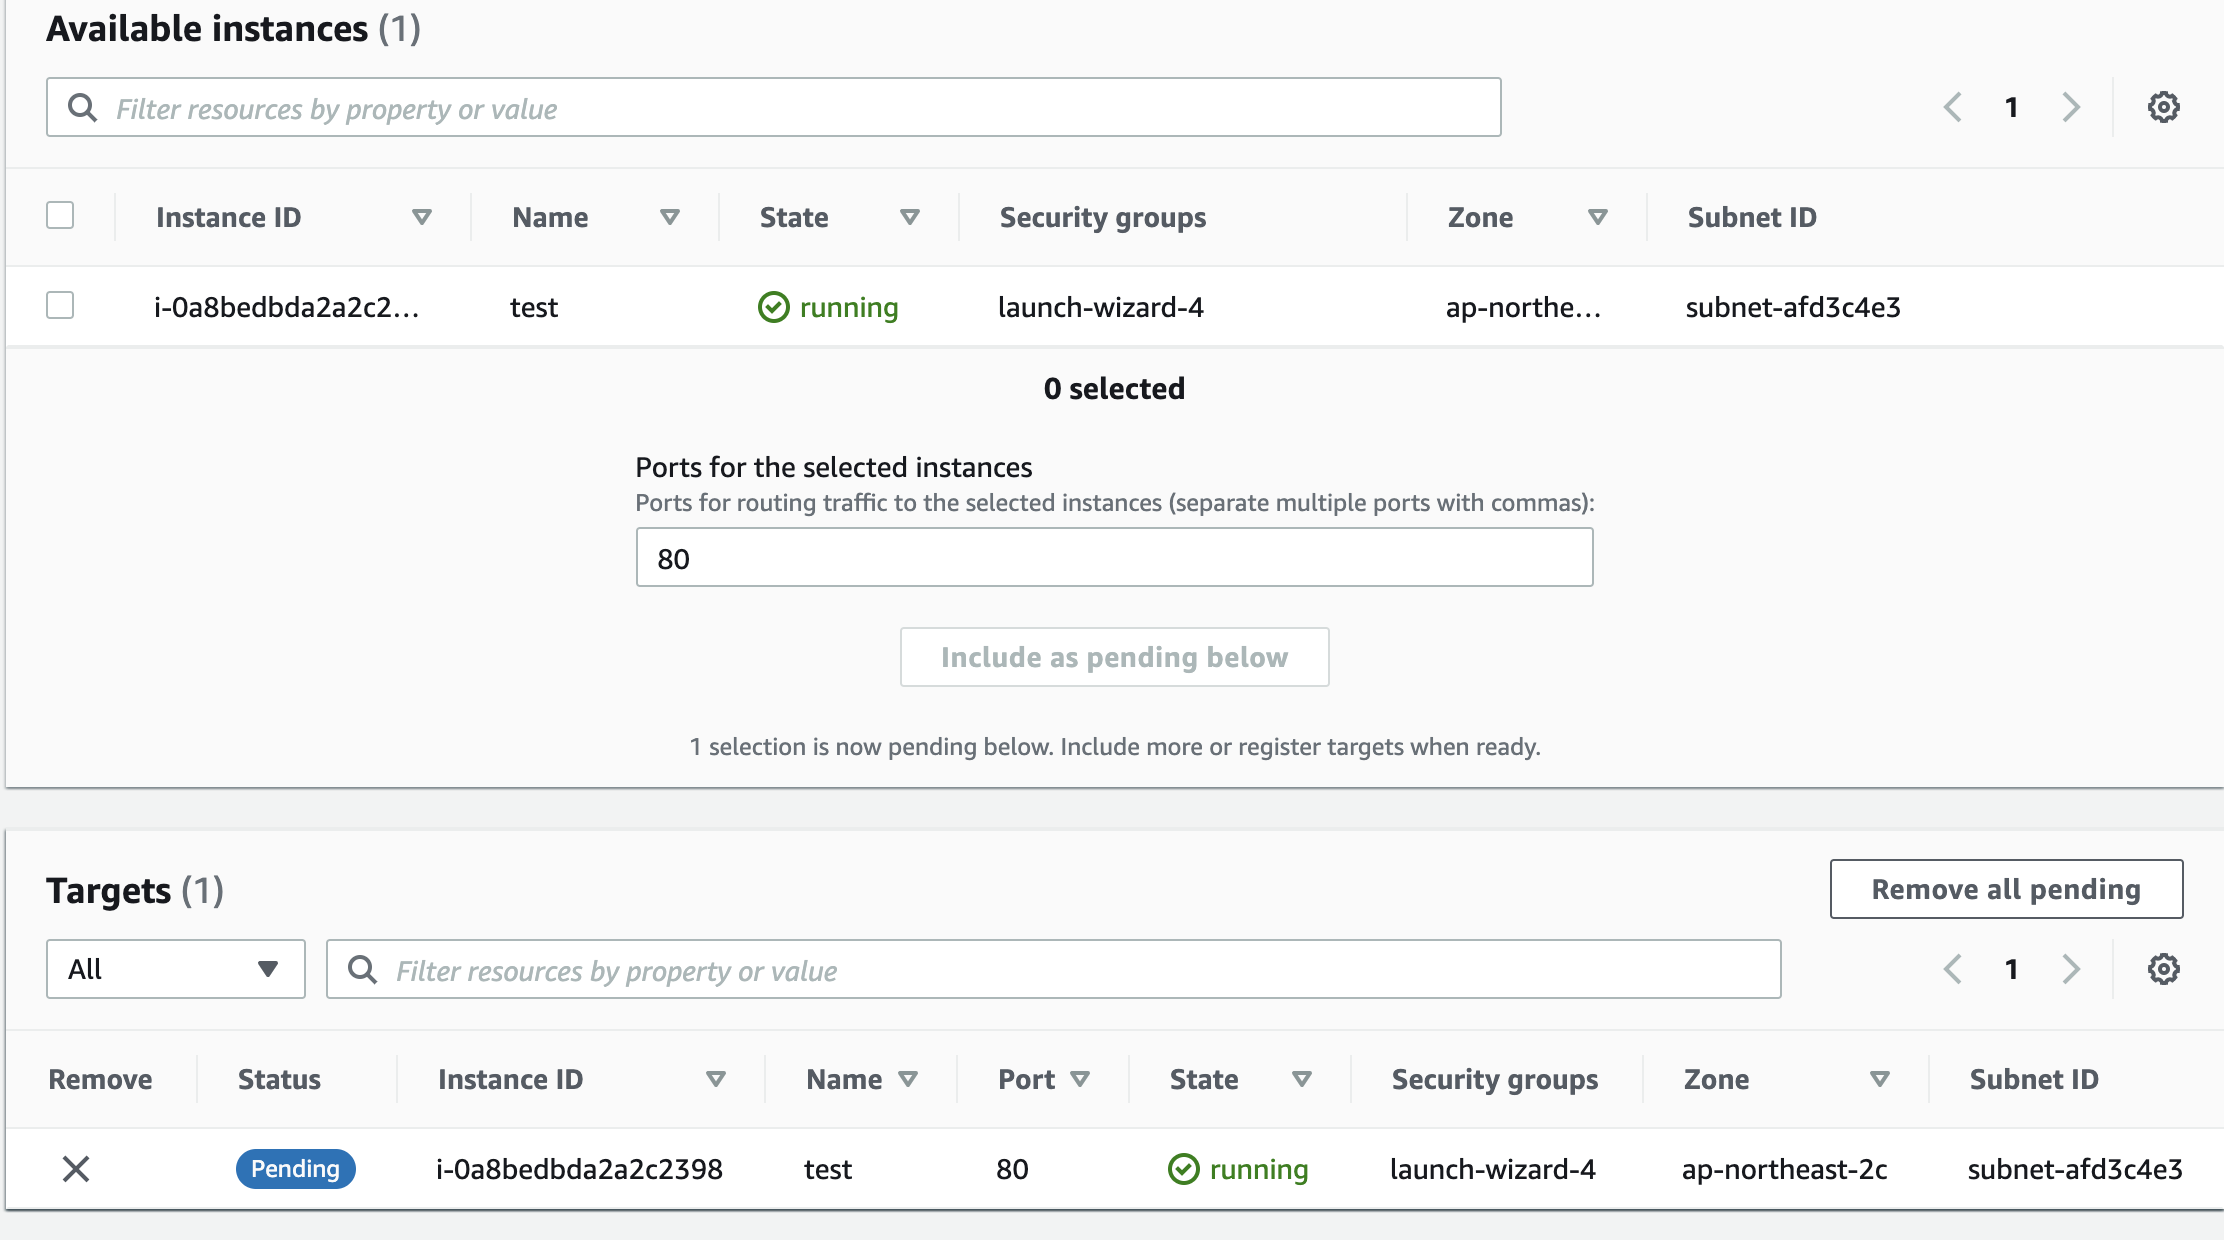Click search icon in Targets filter
The width and height of the screenshot is (2224, 1240).
(362, 969)
